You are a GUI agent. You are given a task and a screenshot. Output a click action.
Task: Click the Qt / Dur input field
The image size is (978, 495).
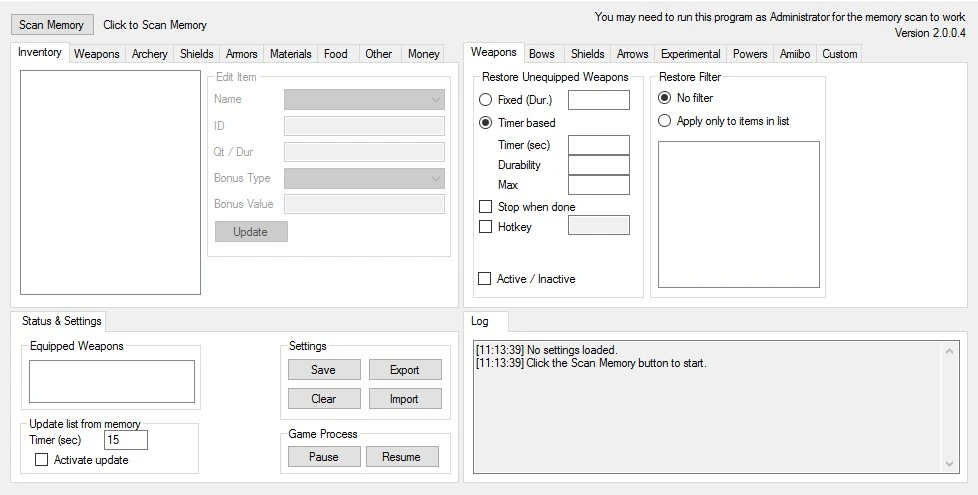364,152
